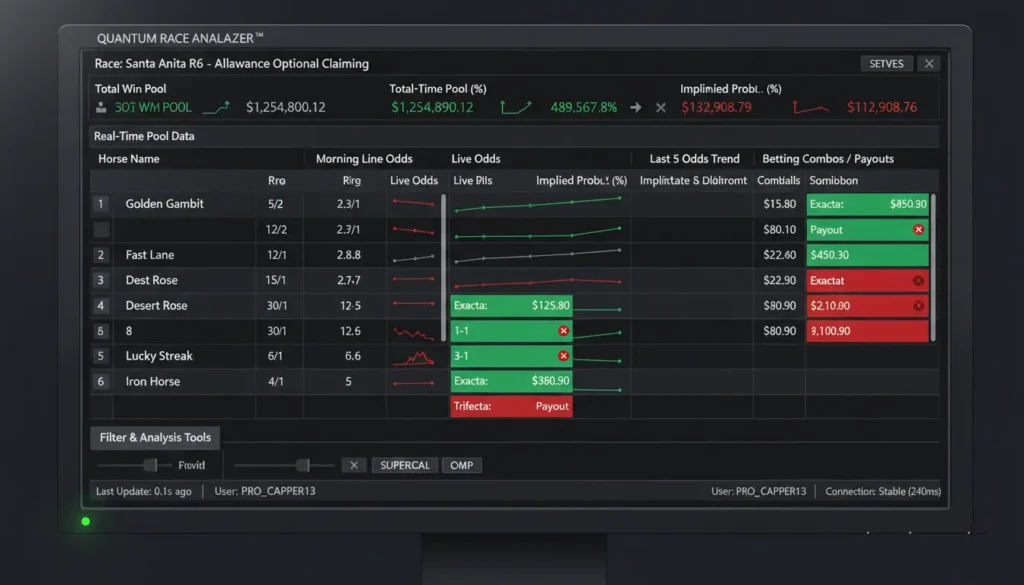The image size is (1024, 585).
Task: Remove the 1-1 bet via its red X
Action: pos(563,331)
